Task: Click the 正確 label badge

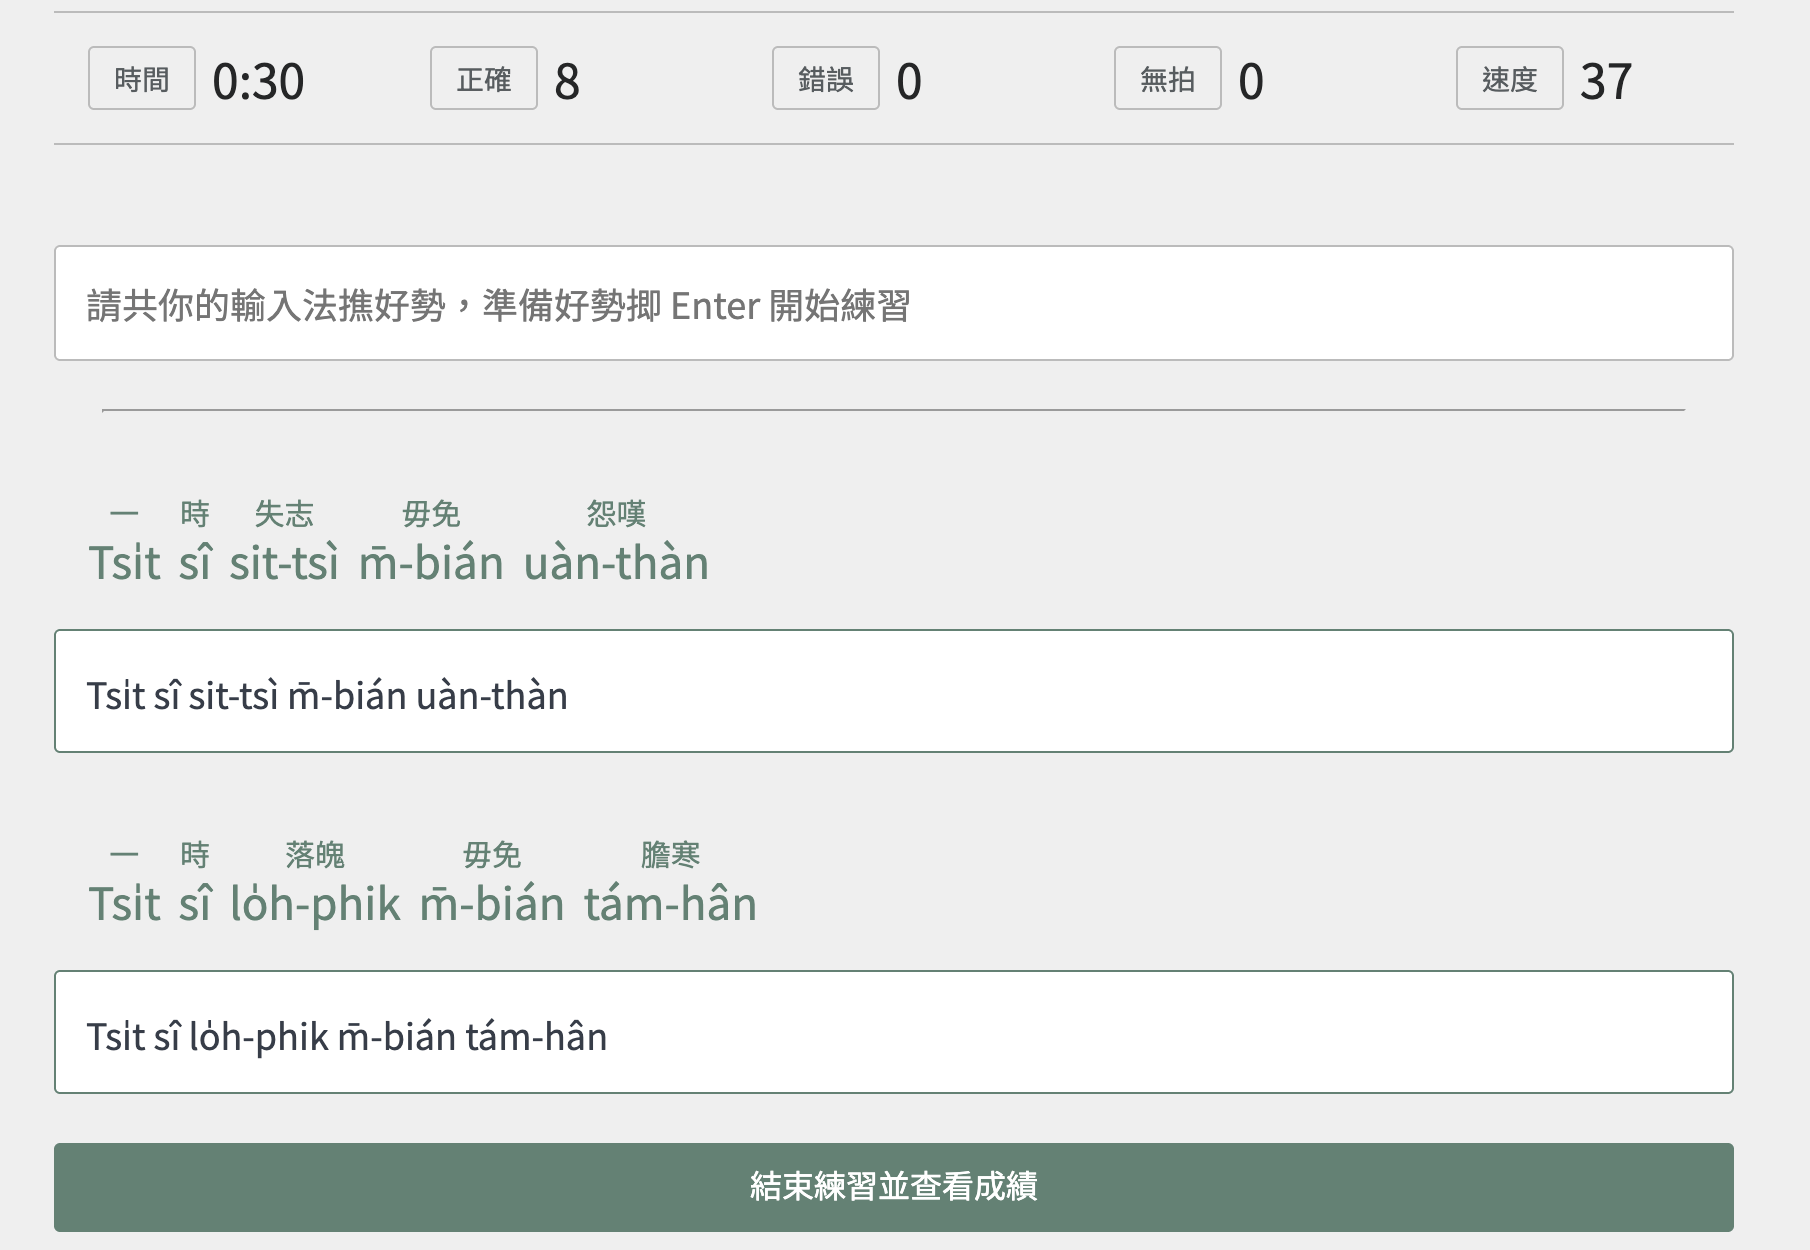Action: 483,79
